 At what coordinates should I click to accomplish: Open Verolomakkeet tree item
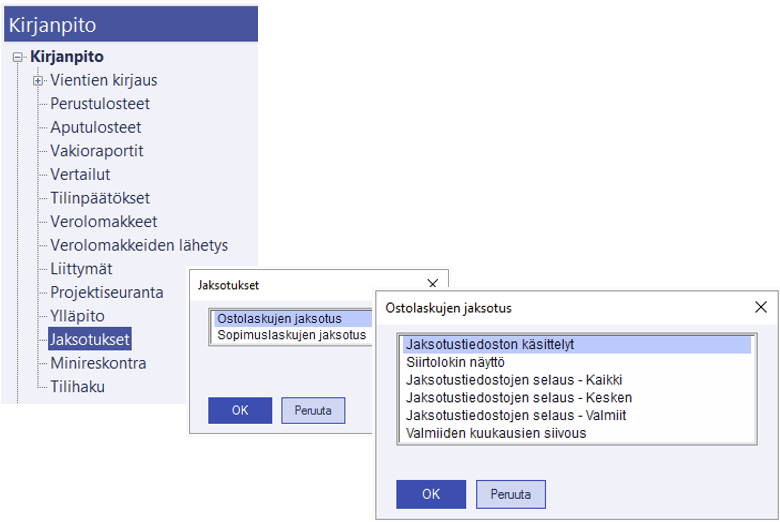pyautogui.click(x=103, y=222)
